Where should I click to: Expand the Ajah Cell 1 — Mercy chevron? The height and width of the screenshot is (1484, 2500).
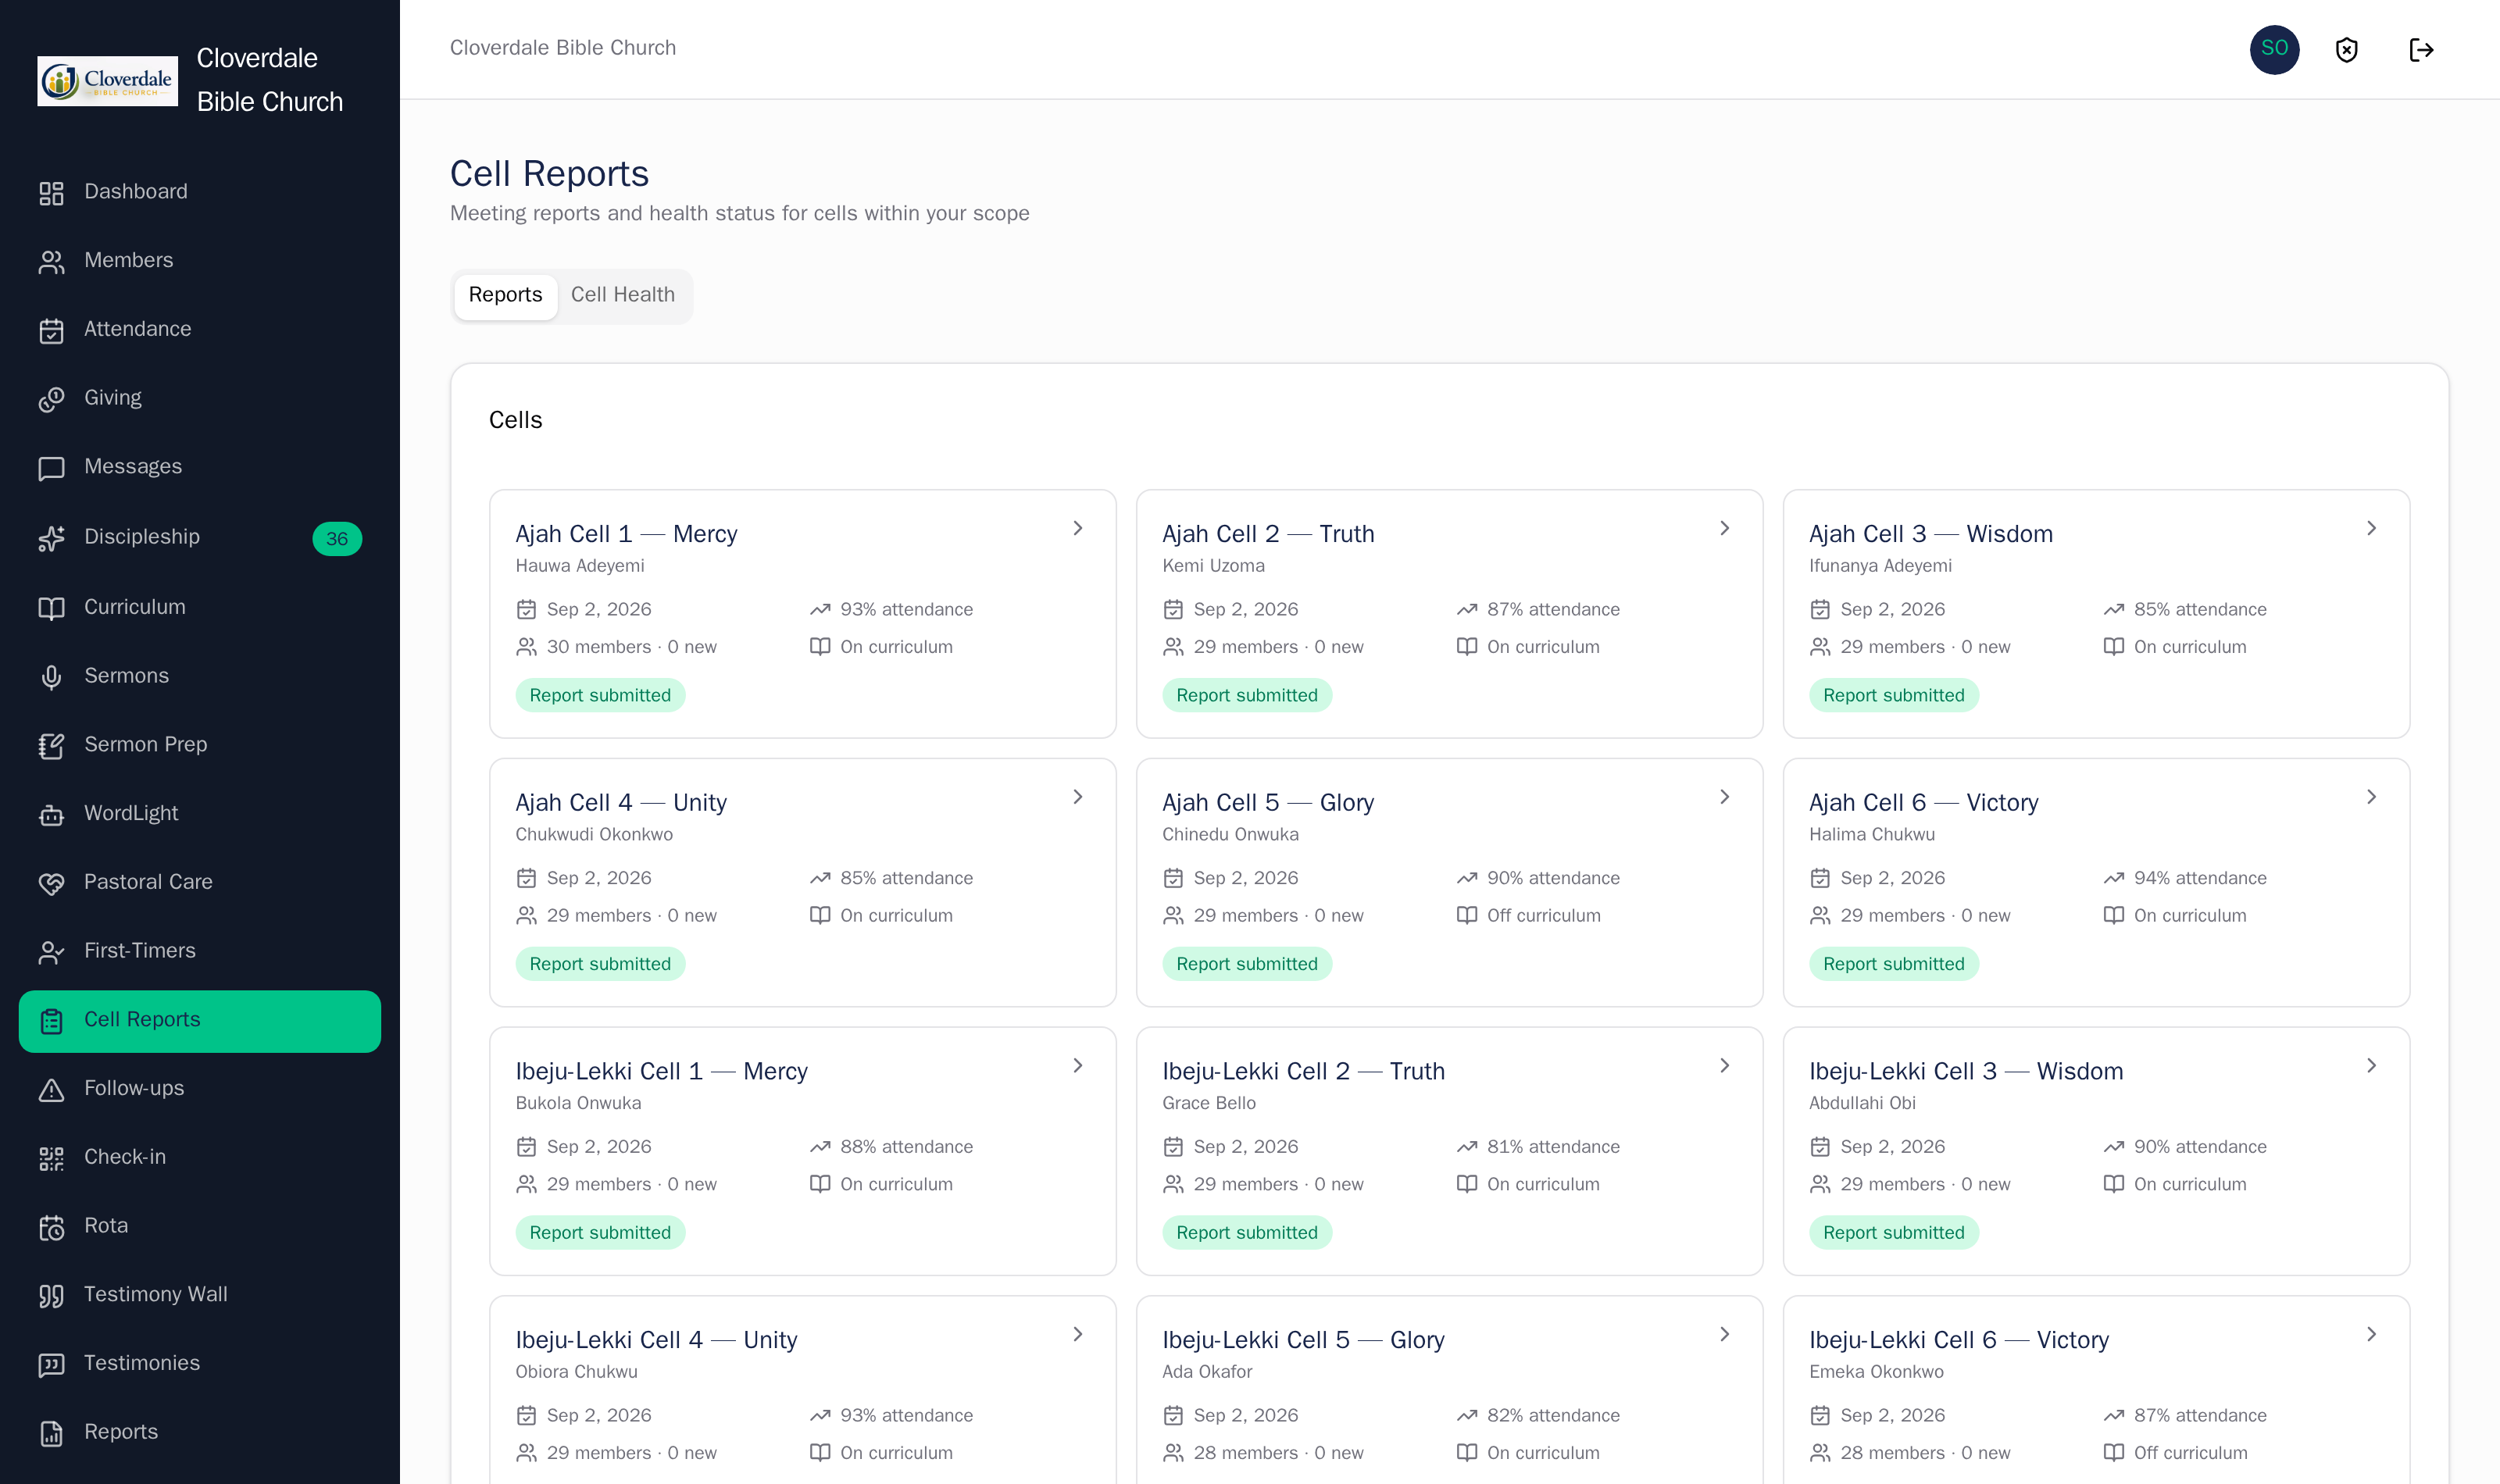click(x=1078, y=528)
